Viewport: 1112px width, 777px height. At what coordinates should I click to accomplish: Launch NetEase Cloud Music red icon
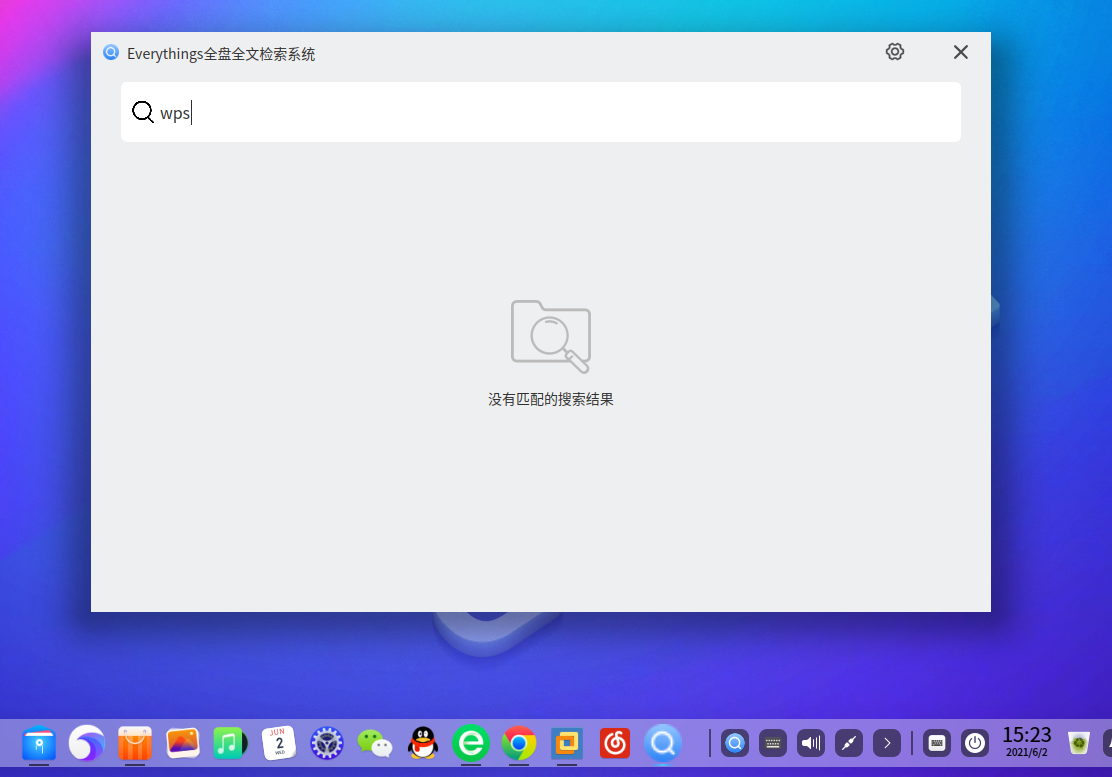pos(615,744)
